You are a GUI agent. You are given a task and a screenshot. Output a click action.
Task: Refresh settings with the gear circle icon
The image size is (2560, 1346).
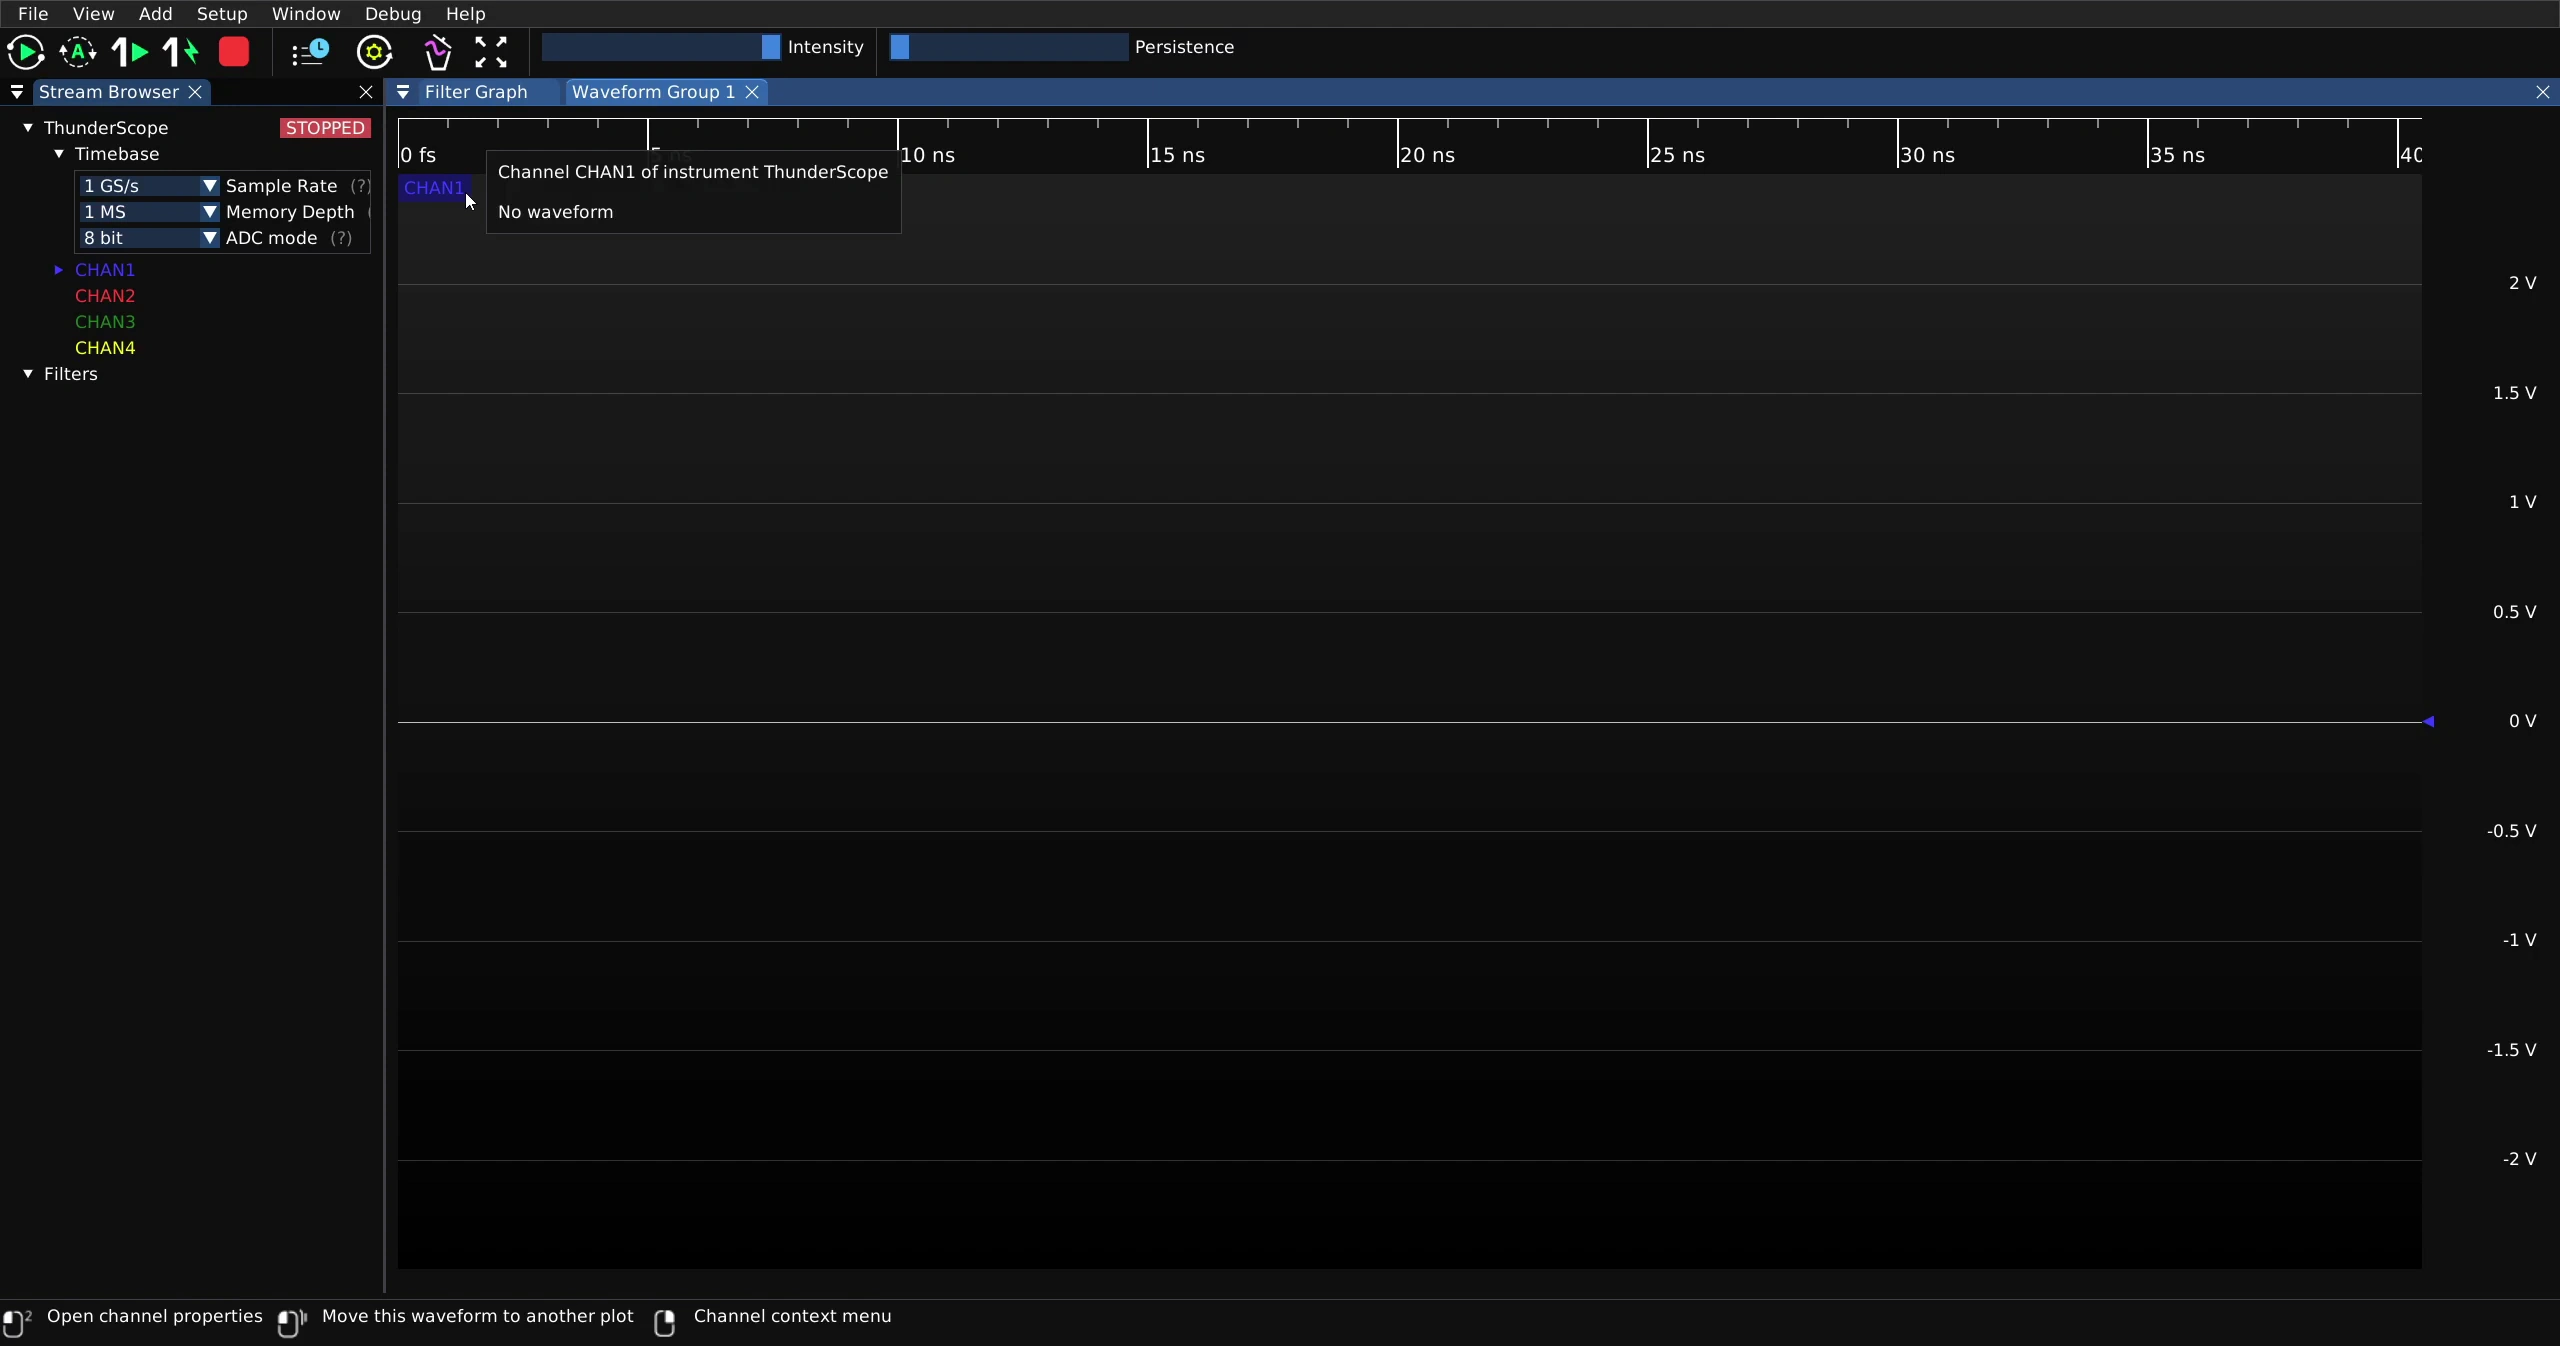375,52
